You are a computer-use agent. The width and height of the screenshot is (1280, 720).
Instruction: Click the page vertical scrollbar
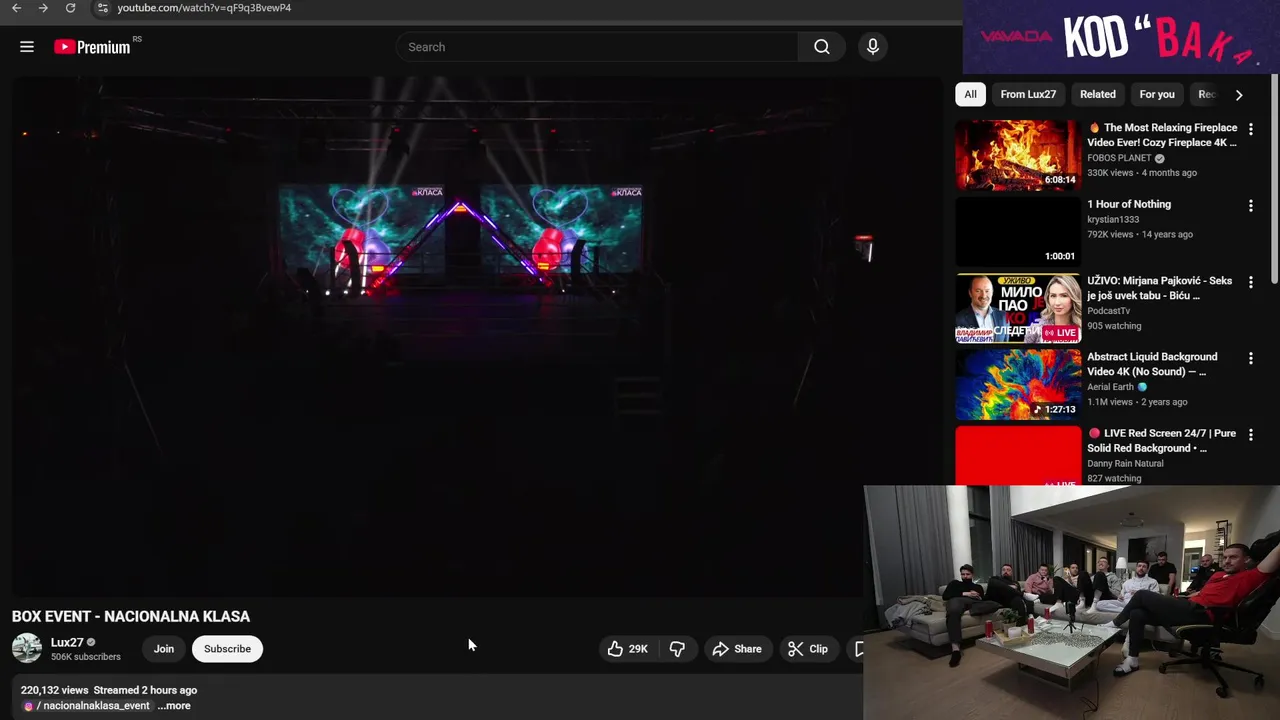[1275, 180]
